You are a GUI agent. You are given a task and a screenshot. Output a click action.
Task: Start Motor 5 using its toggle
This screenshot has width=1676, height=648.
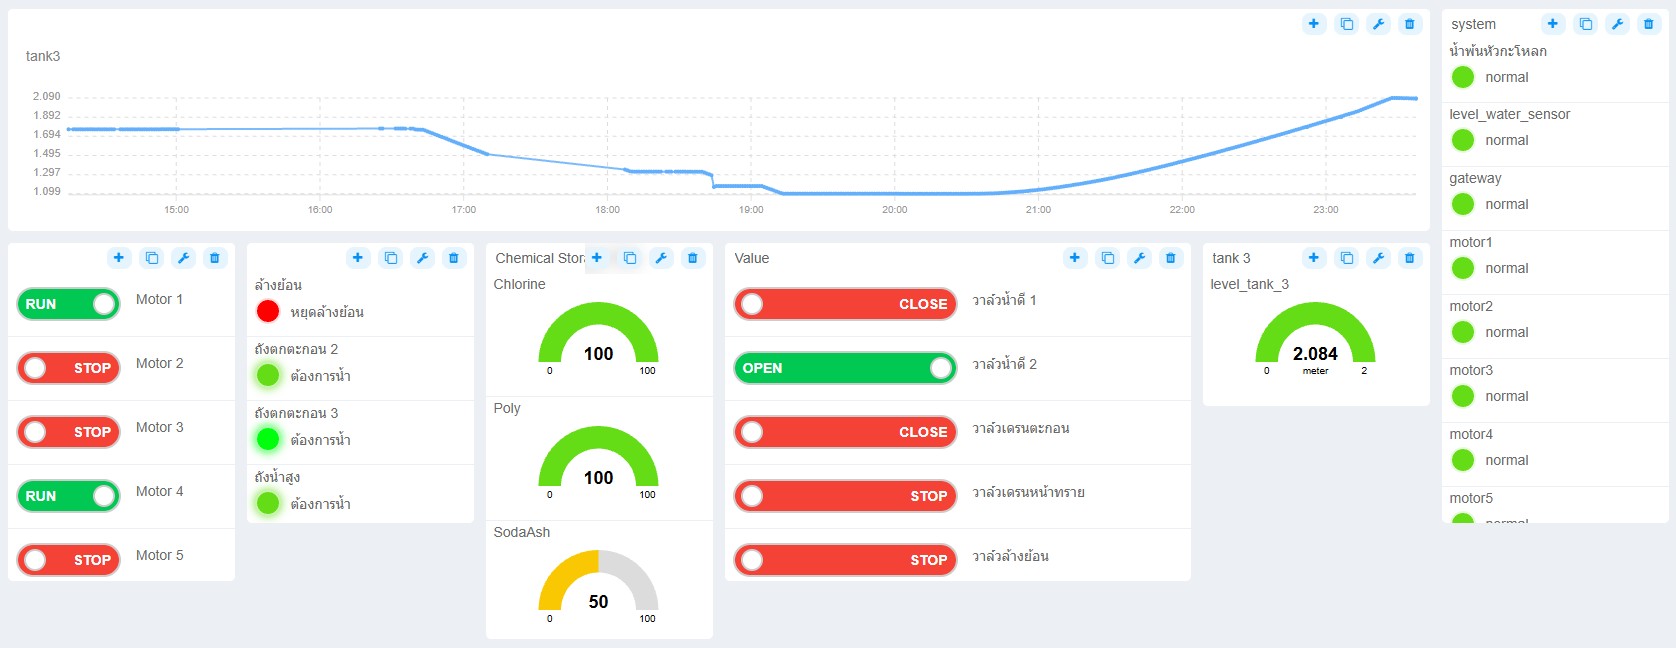pos(68,560)
